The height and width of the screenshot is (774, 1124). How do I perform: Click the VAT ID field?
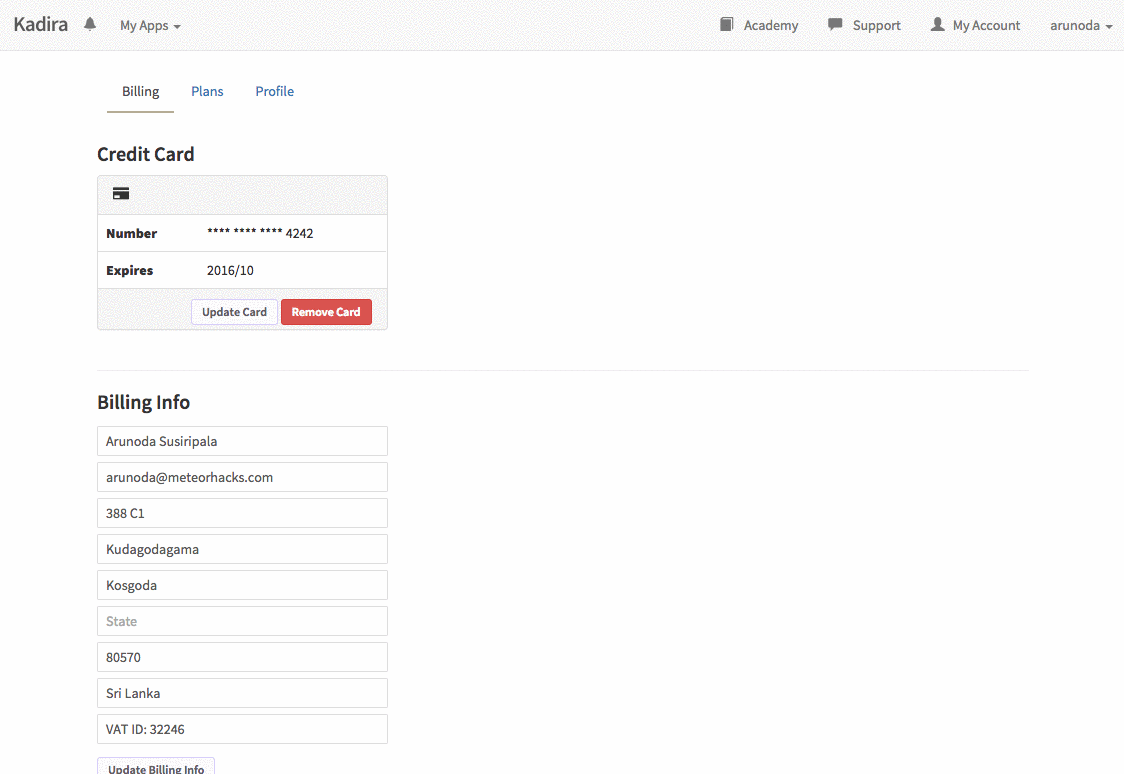coord(242,729)
